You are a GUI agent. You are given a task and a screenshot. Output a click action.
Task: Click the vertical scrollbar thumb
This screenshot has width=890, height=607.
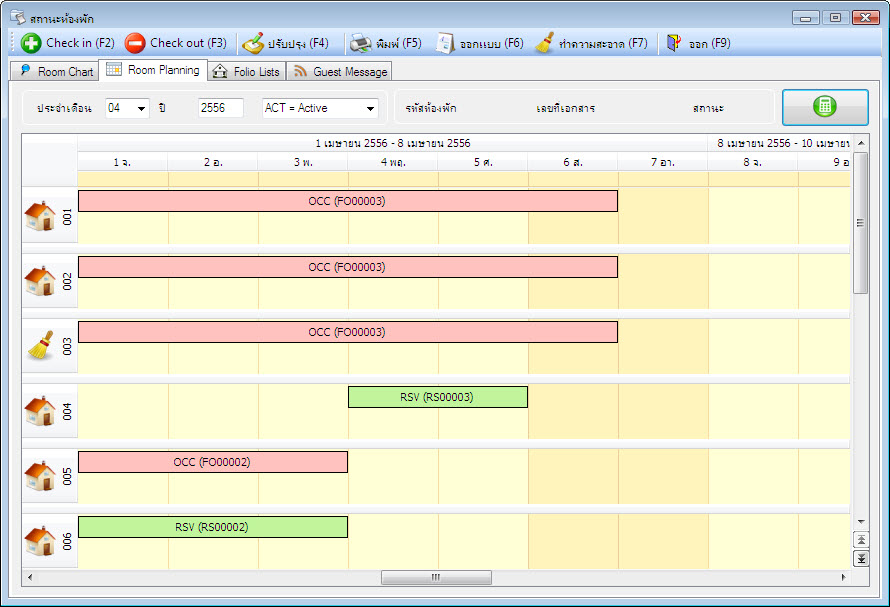click(861, 223)
